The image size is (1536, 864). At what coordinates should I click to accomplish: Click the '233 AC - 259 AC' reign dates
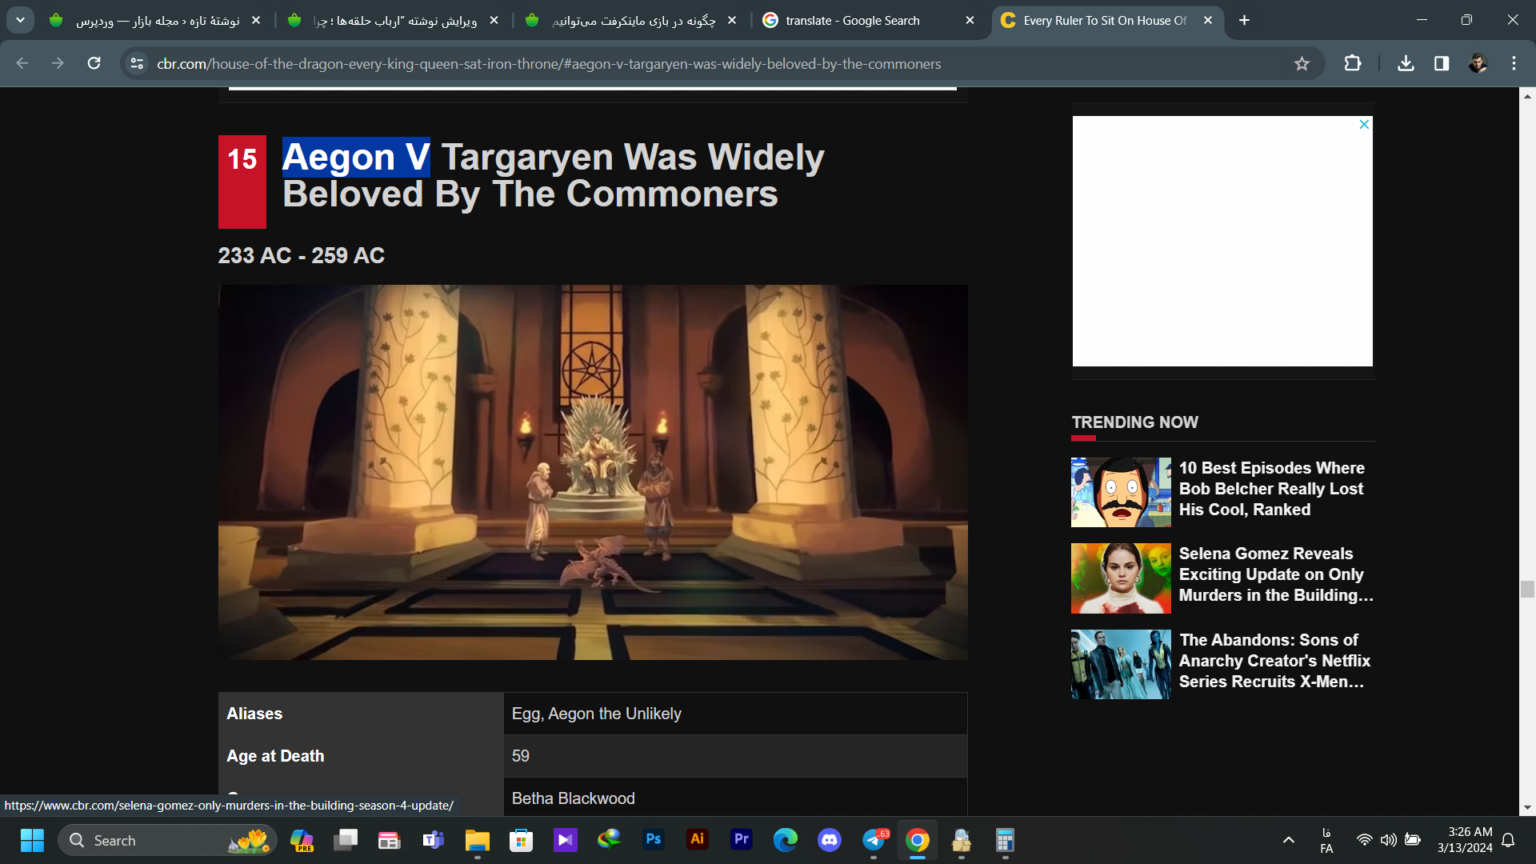coord(301,255)
